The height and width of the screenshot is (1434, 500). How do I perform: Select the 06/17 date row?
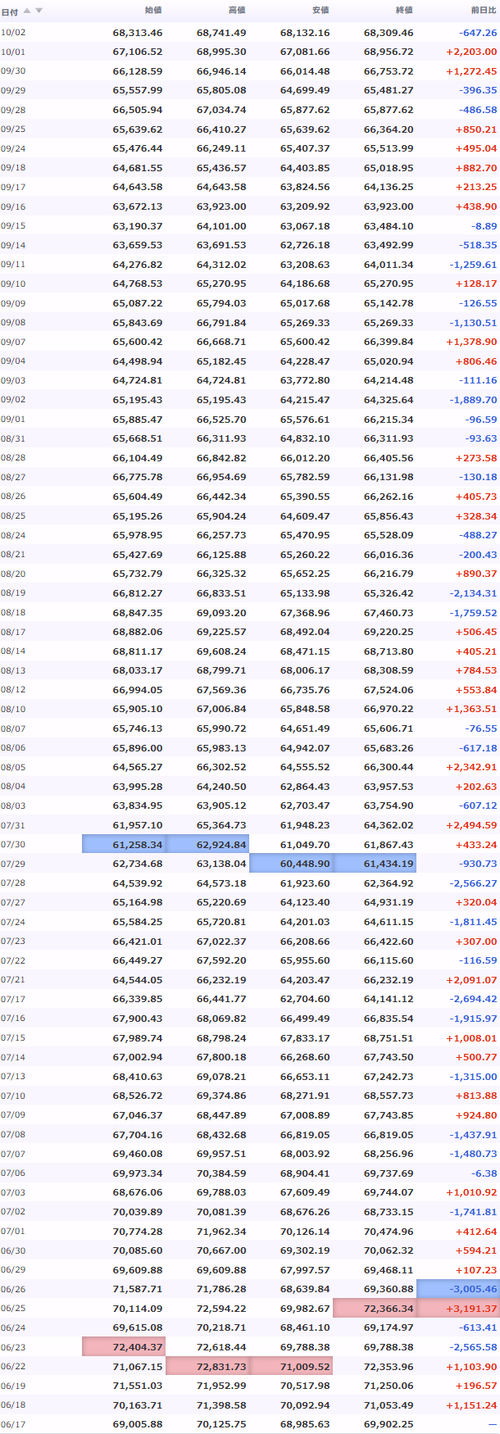coord(250,1424)
